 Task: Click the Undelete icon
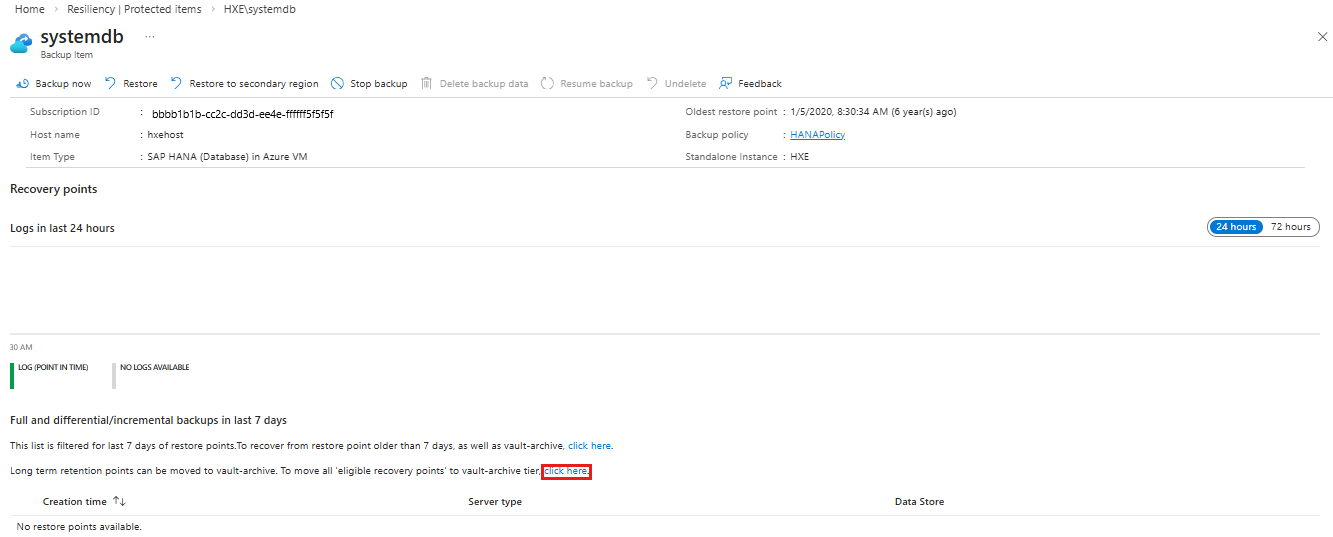[x=652, y=84]
